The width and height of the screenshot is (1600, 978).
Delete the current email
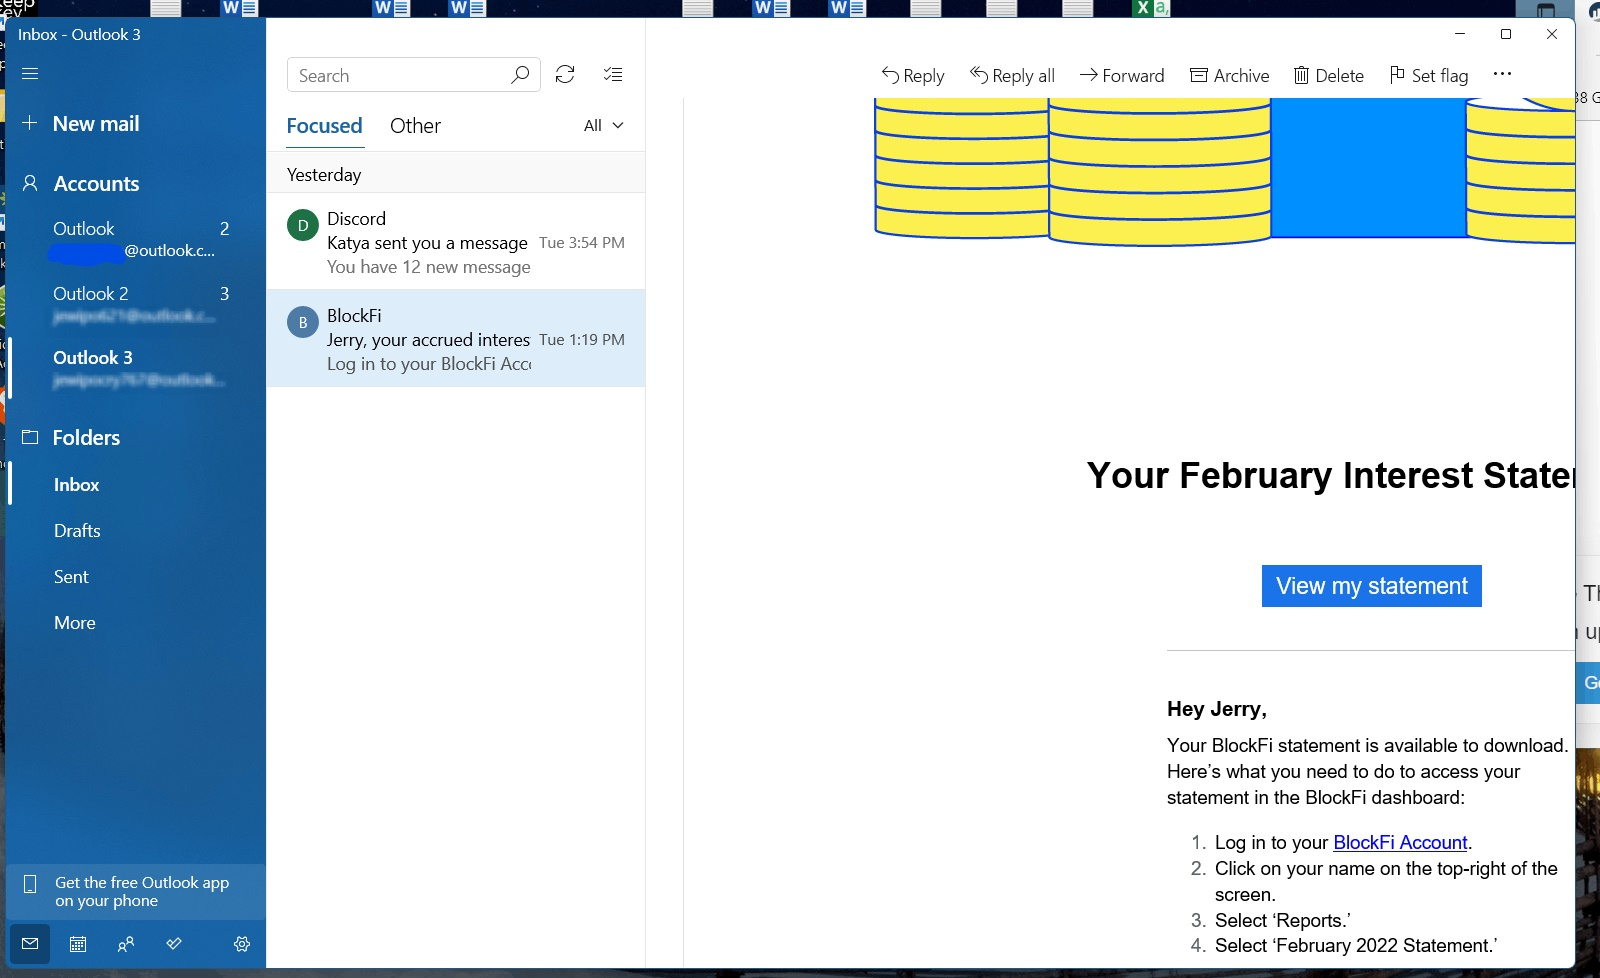(1329, 75)
